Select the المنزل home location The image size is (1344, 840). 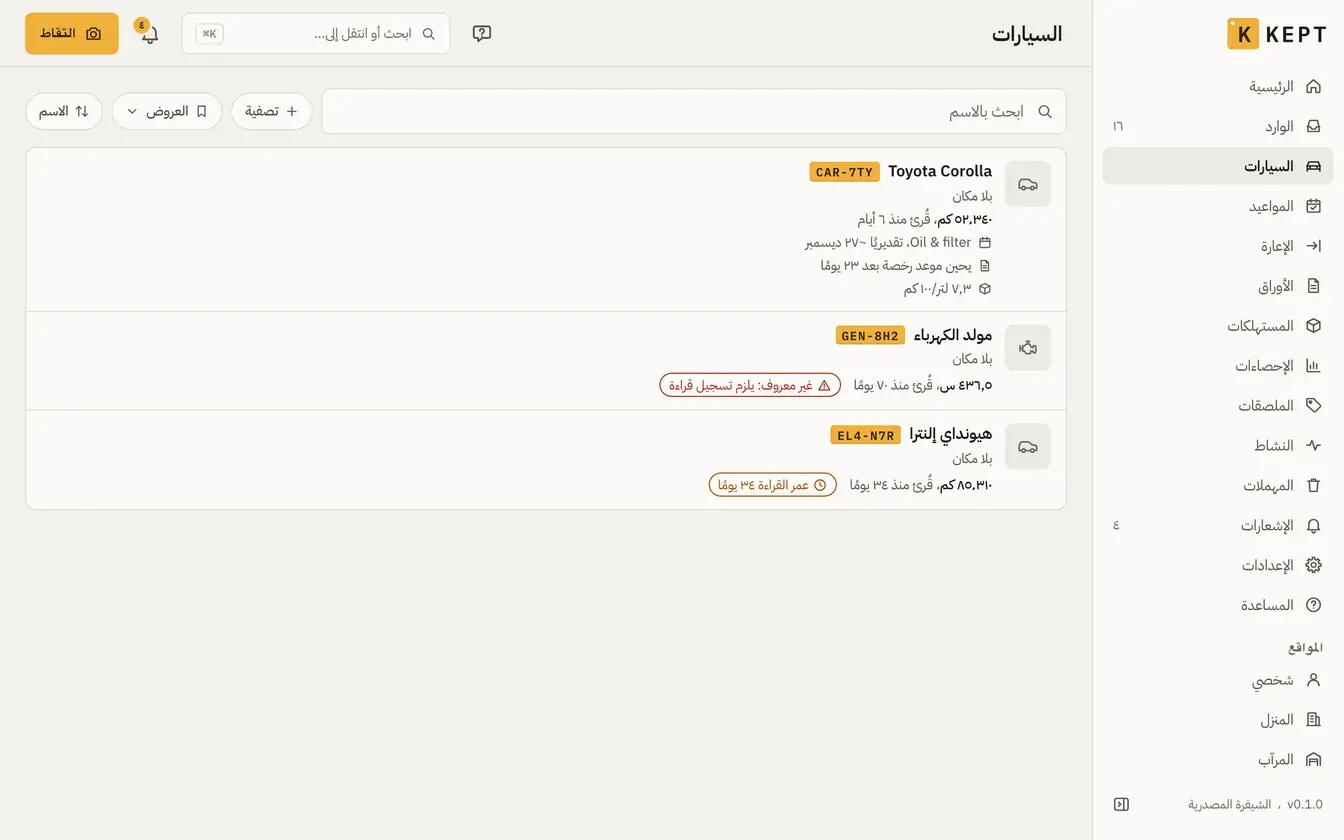pos(1218,720)
